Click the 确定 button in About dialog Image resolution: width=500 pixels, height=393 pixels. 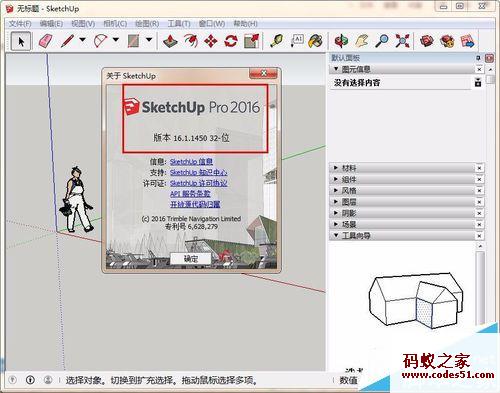click(x=191, y=259)
